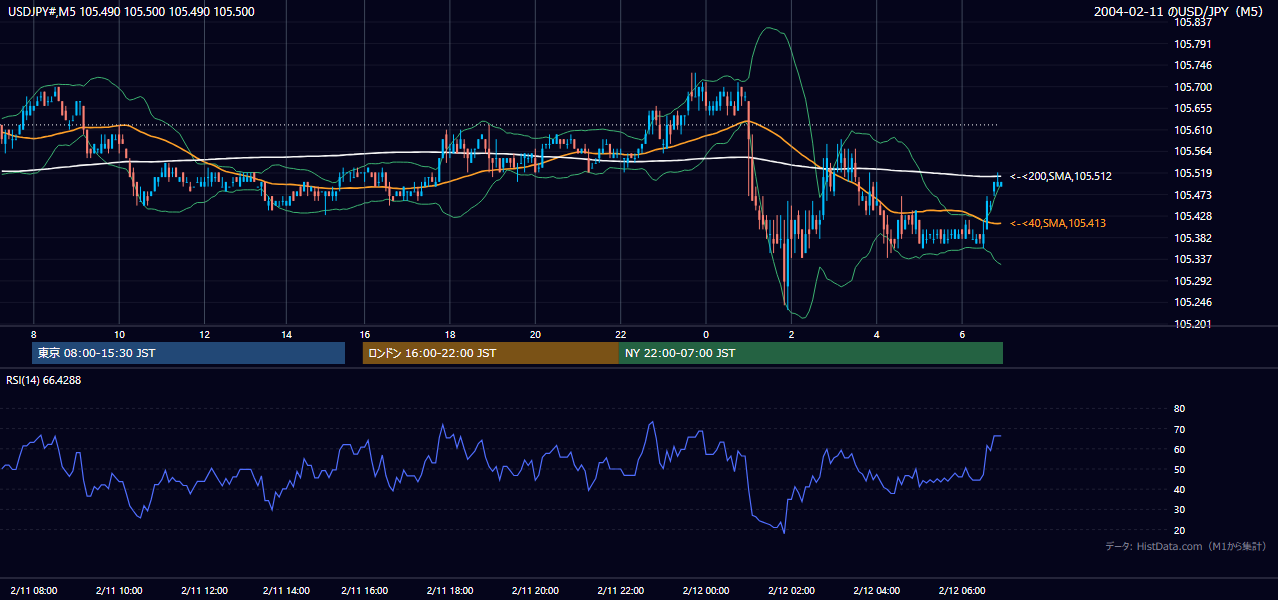Click hour marker 20 under the price chart
Image resolution: width=1278 pixels, height=600 pixels.
point(535,334)
